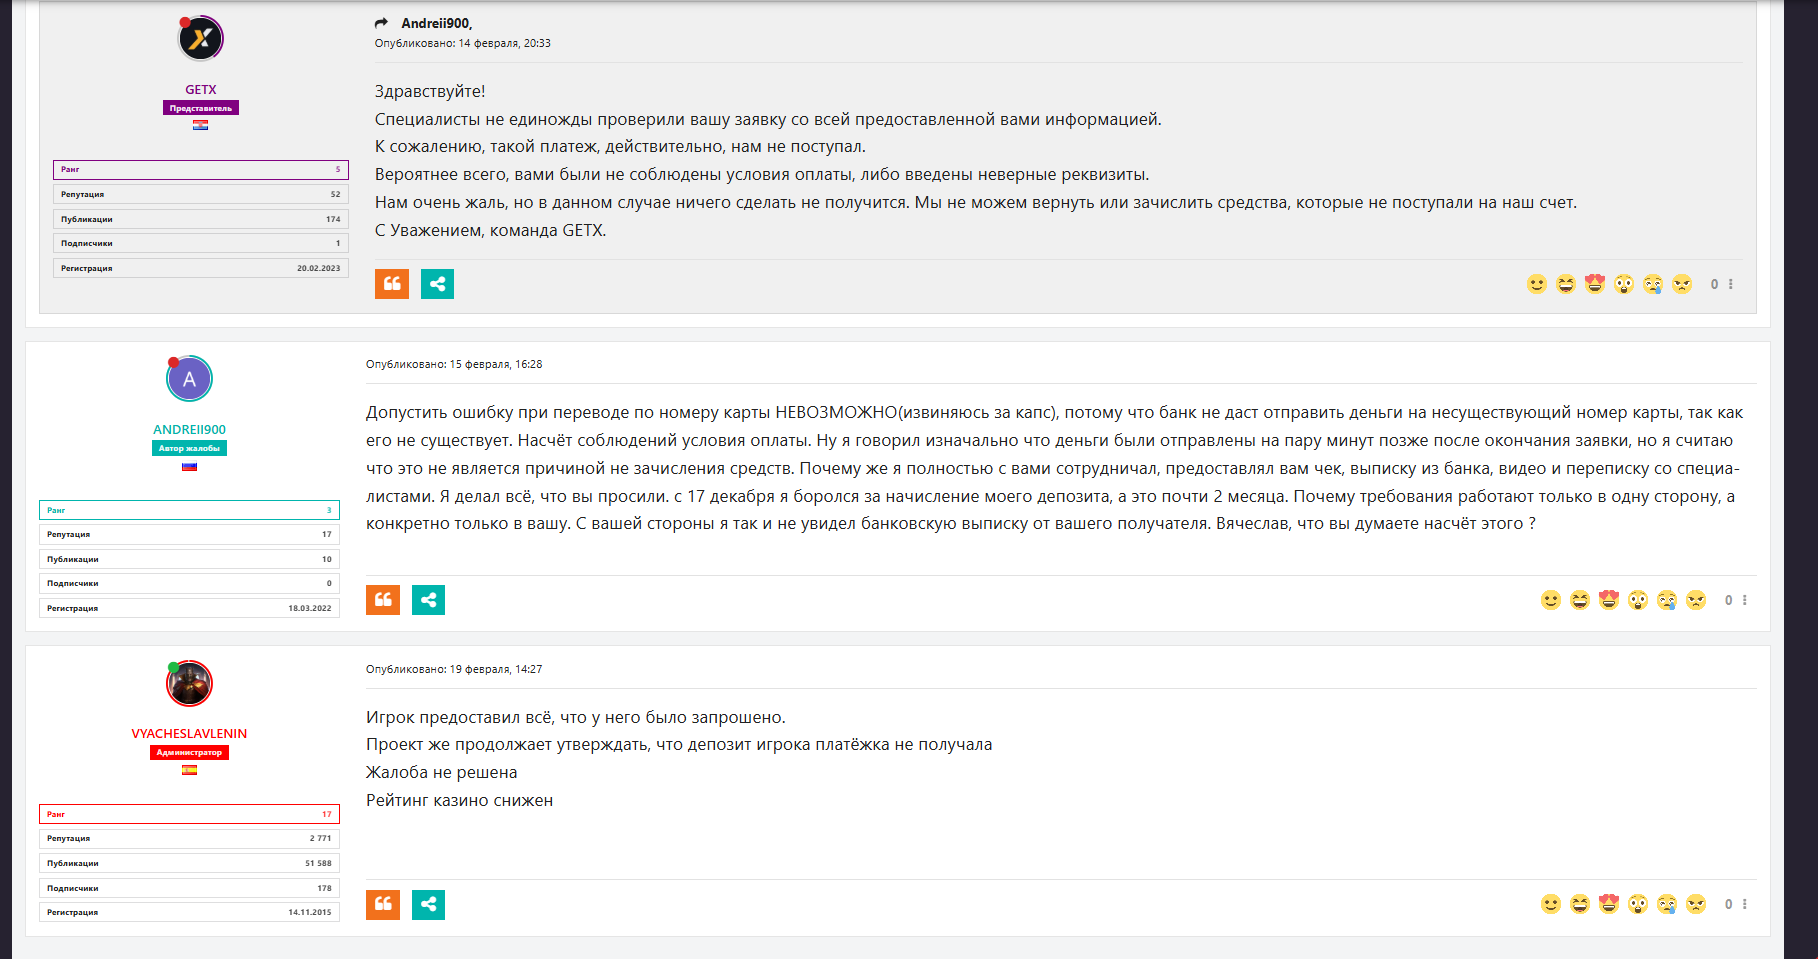The height and width of the screenshot is (959, 1818).
Task: Expand options menu on VYACHESLAVLENIN's post
Action: [x=1745, y=904]
